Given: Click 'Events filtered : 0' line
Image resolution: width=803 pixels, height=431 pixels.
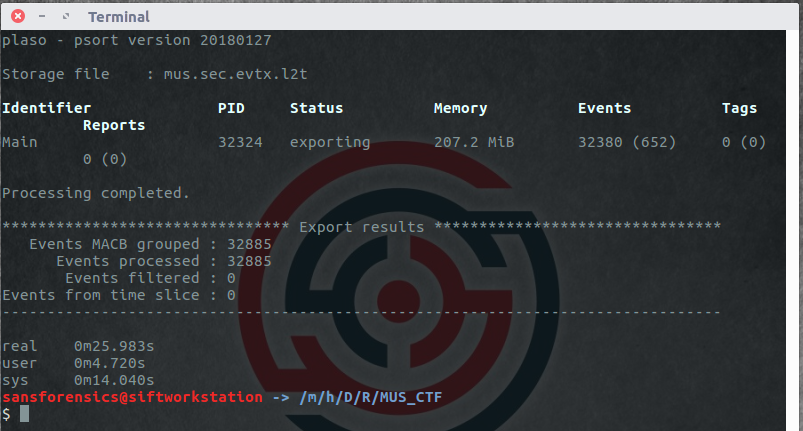Looking at the screenshot, I should (x=151, y=278).
